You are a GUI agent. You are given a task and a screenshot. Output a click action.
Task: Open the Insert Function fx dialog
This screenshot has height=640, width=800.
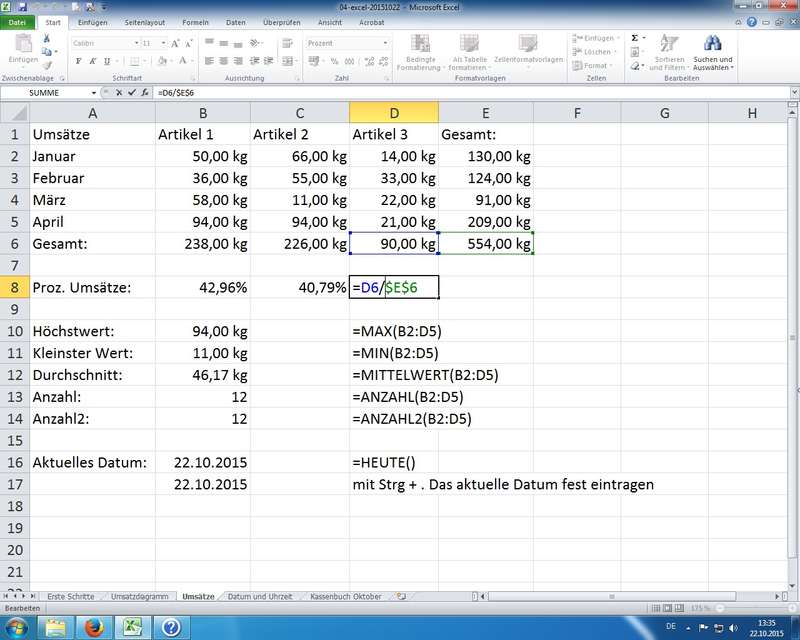click(145, 92)
